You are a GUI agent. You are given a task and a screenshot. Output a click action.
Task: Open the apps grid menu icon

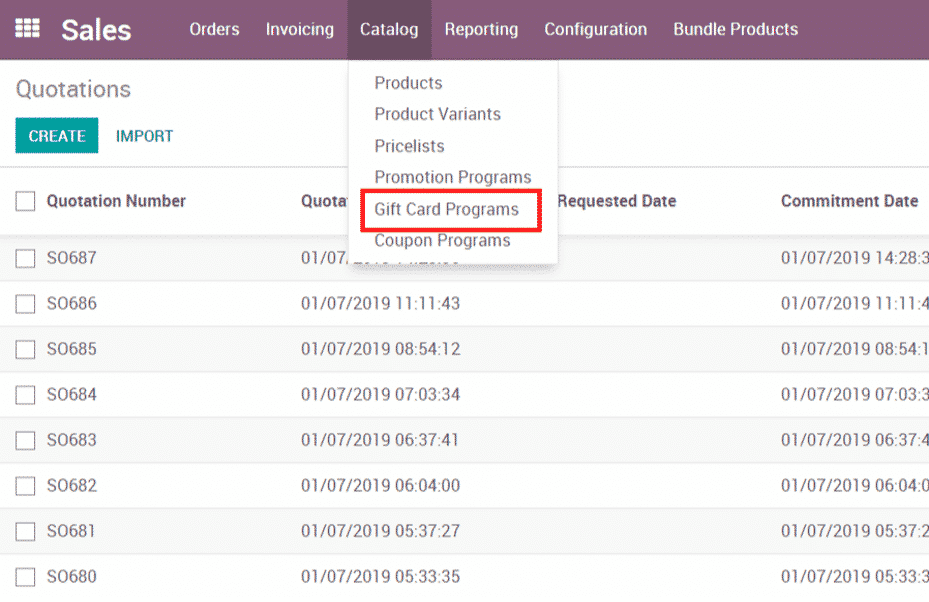point(27,29)
